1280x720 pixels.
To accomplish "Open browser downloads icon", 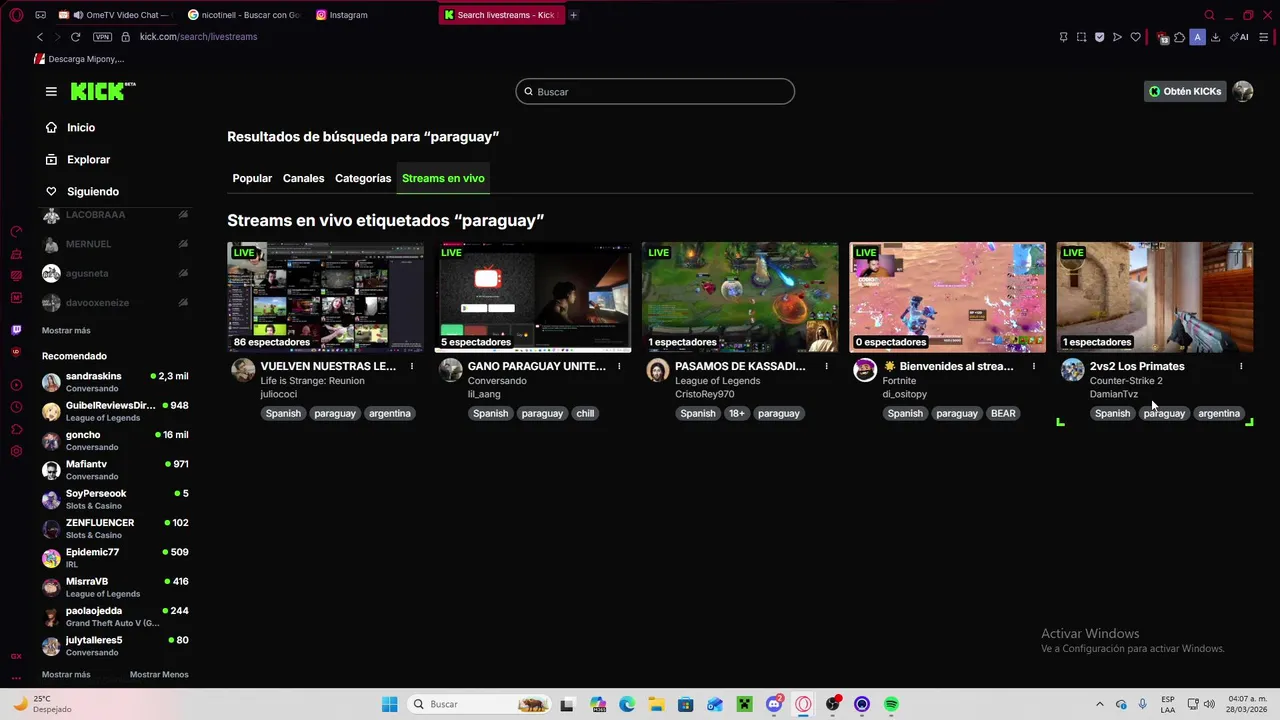I will [1215, 37].
